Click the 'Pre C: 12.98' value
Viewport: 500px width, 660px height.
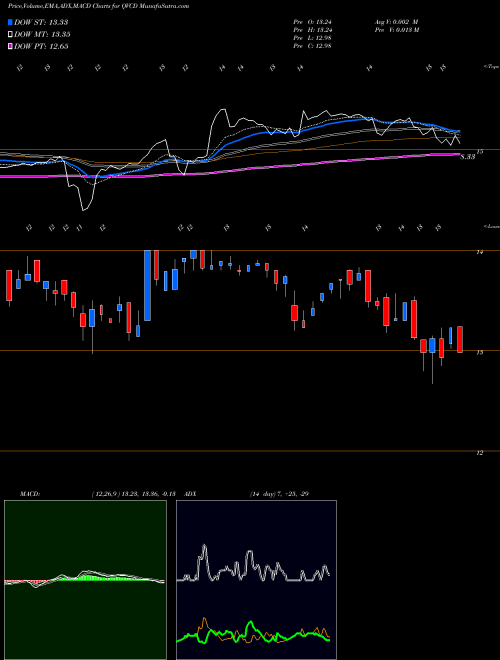[x=312, y=46]
